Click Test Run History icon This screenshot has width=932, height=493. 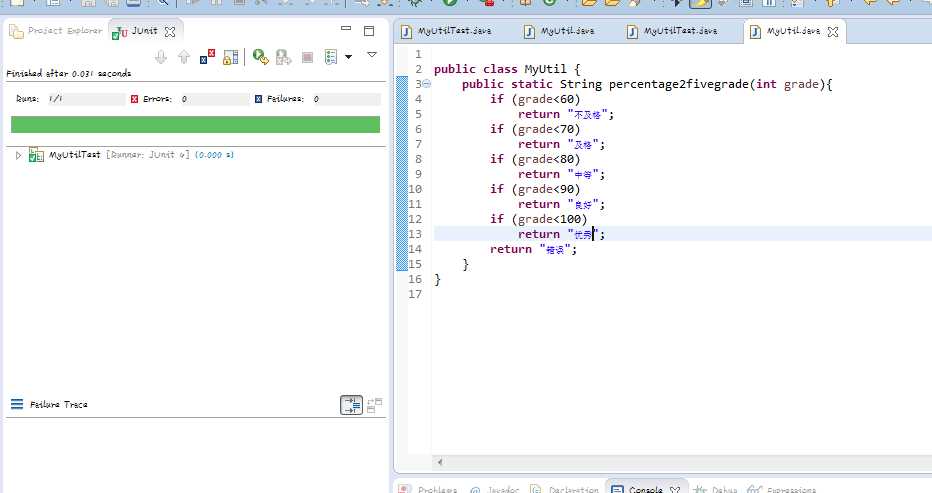click(331, 57)
